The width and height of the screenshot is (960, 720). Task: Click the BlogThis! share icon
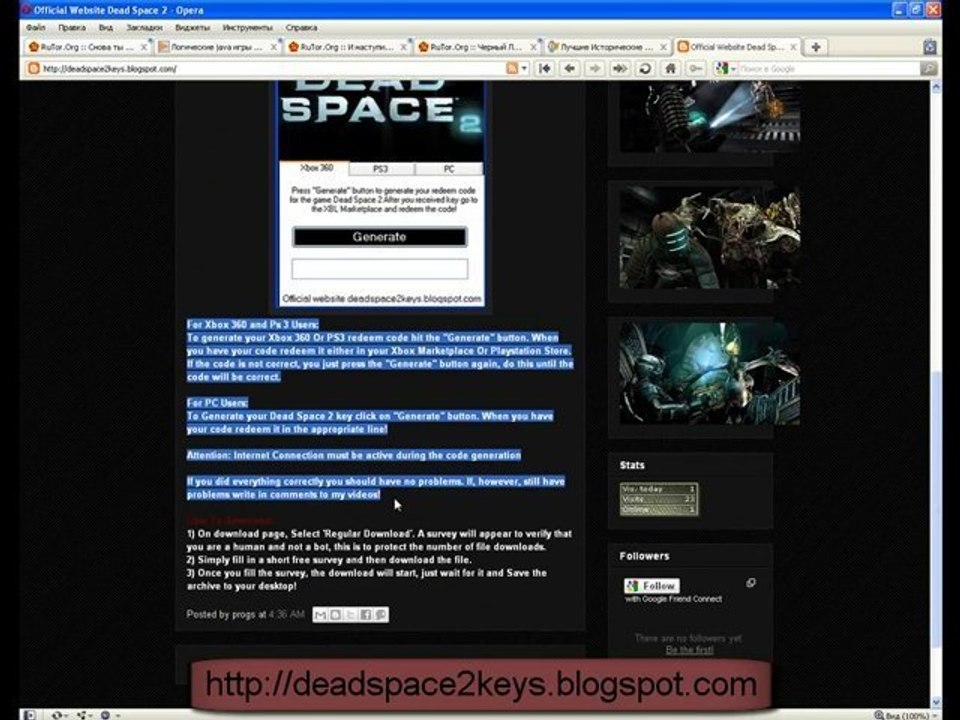(x=336, y=615)
